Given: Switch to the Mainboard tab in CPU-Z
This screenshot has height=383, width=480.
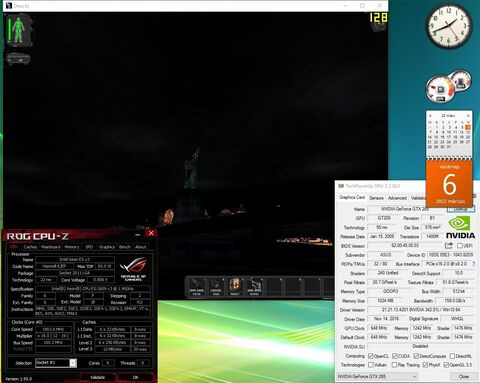Looking at the screenshot, I should (x=51, y=247).
